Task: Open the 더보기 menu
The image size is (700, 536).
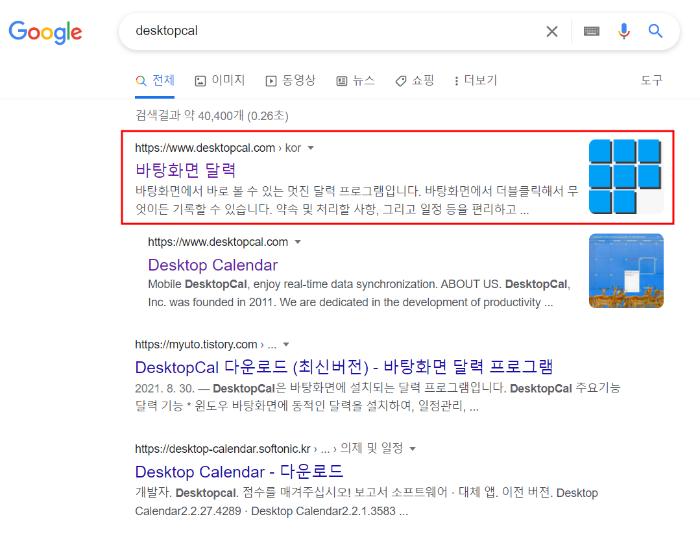Action: click(475, 80)
